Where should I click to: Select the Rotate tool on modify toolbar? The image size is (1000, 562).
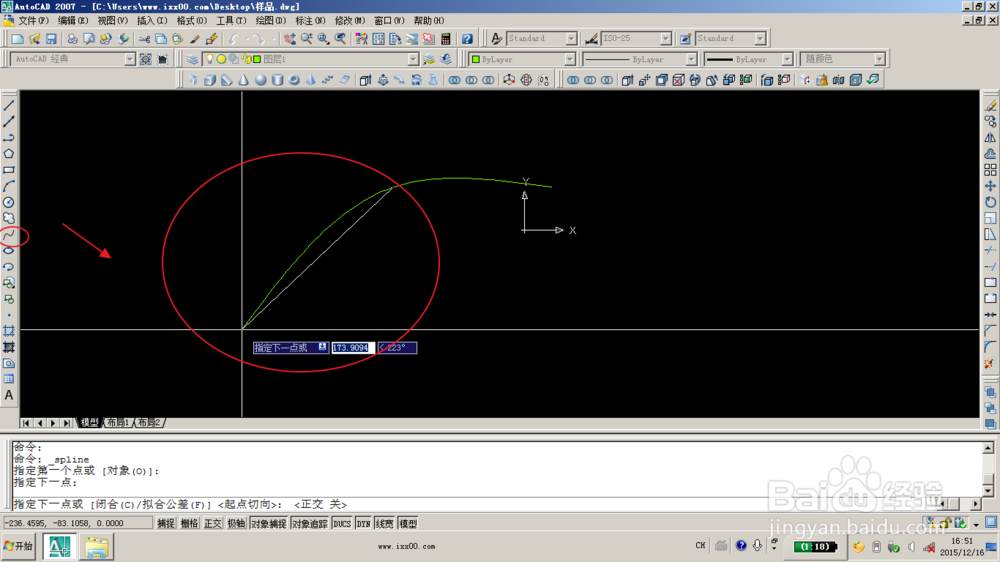(x=990, y=202)
